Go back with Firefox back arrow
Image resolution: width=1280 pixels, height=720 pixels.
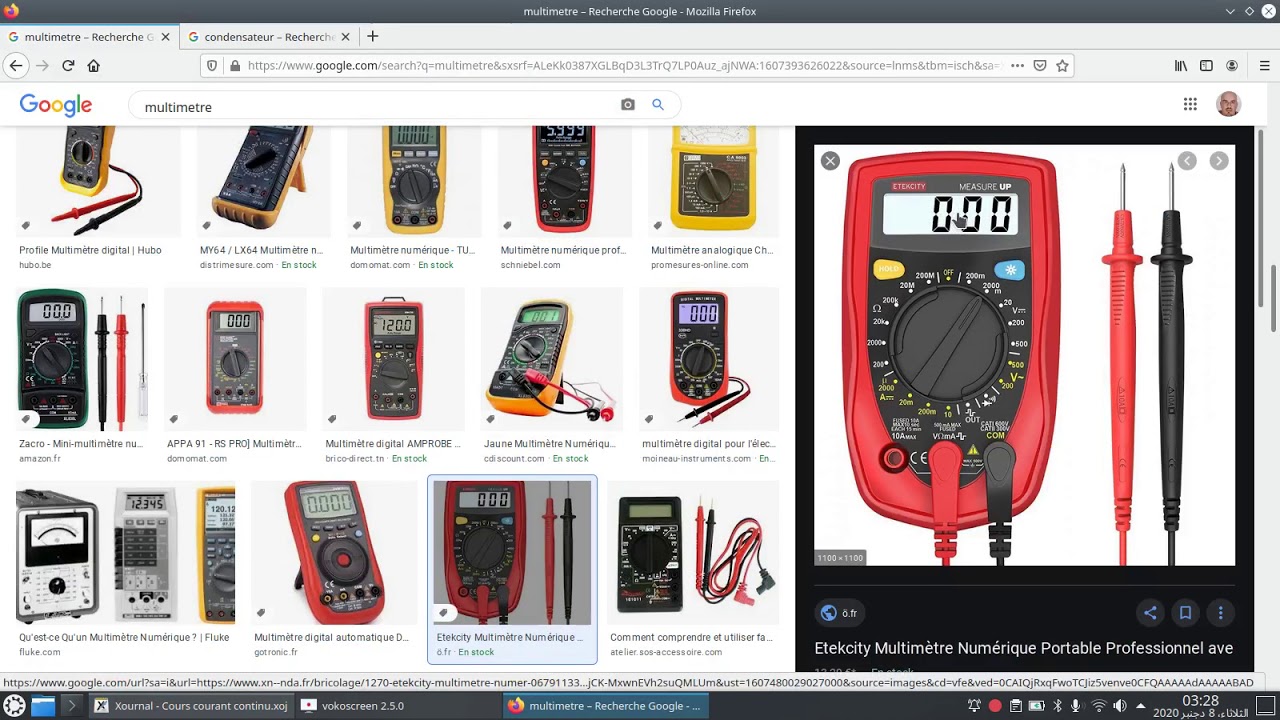pos(16,65)
